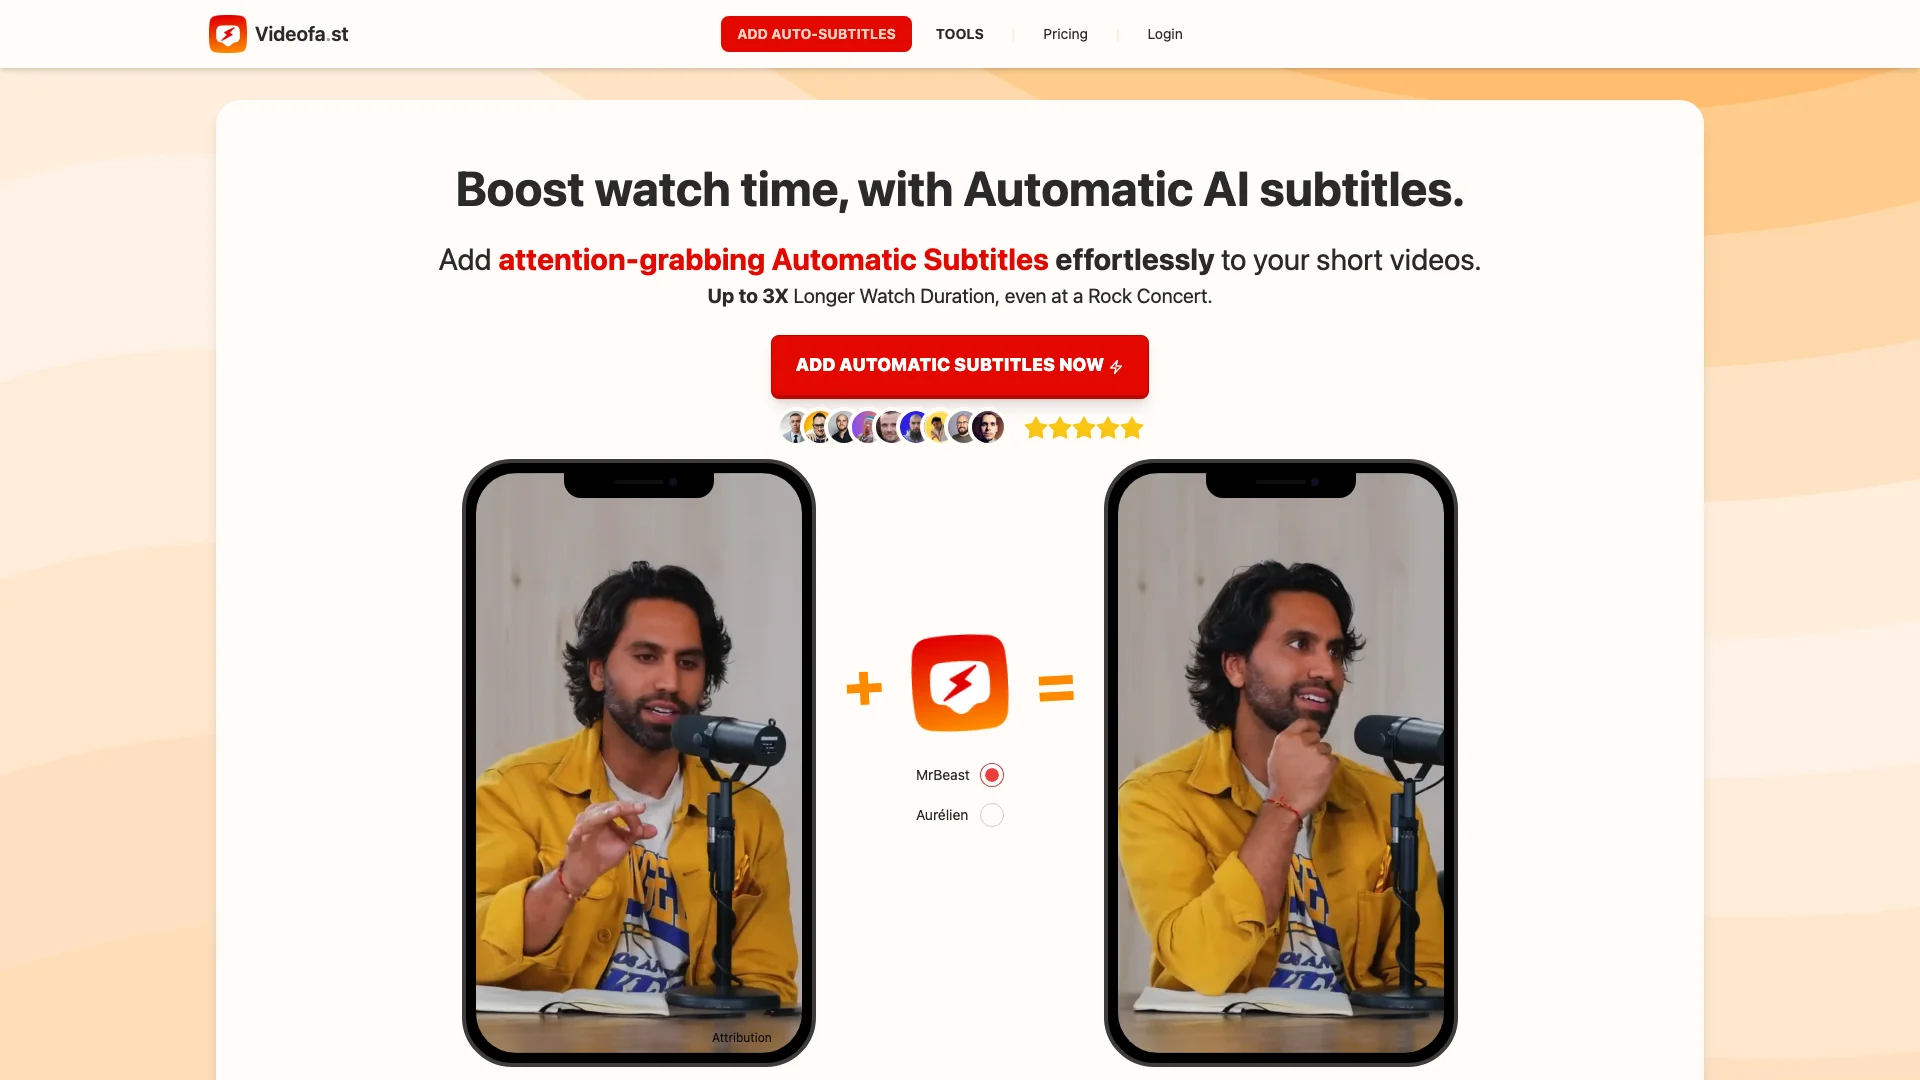The height and width of the screenshot is (1080, 1920).
Task: Click the Videofa.st app icon in navbar
Action: coord(227,34)
